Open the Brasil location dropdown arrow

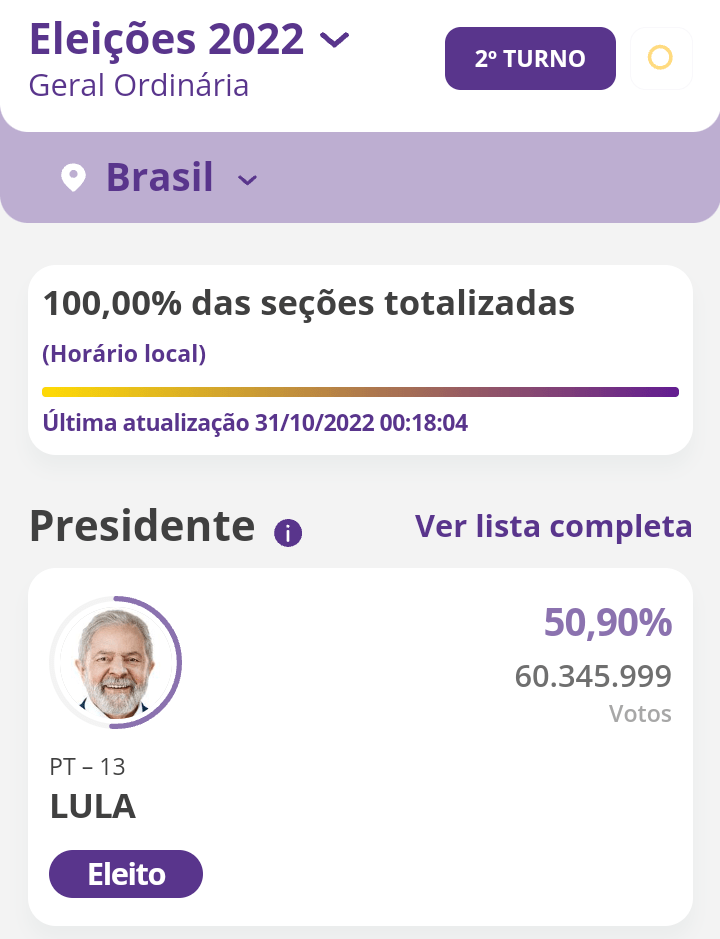point(247,180)
